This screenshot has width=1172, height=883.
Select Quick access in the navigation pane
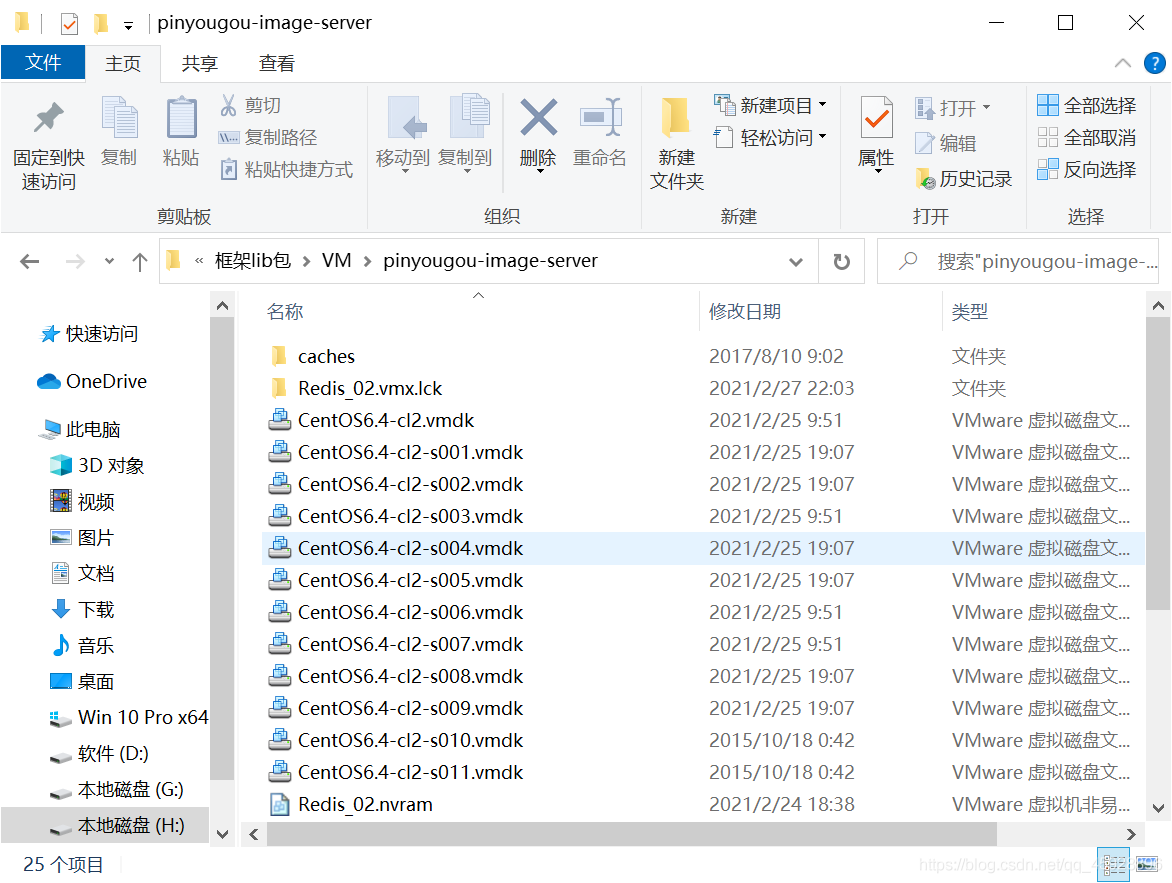click(90, 333)
